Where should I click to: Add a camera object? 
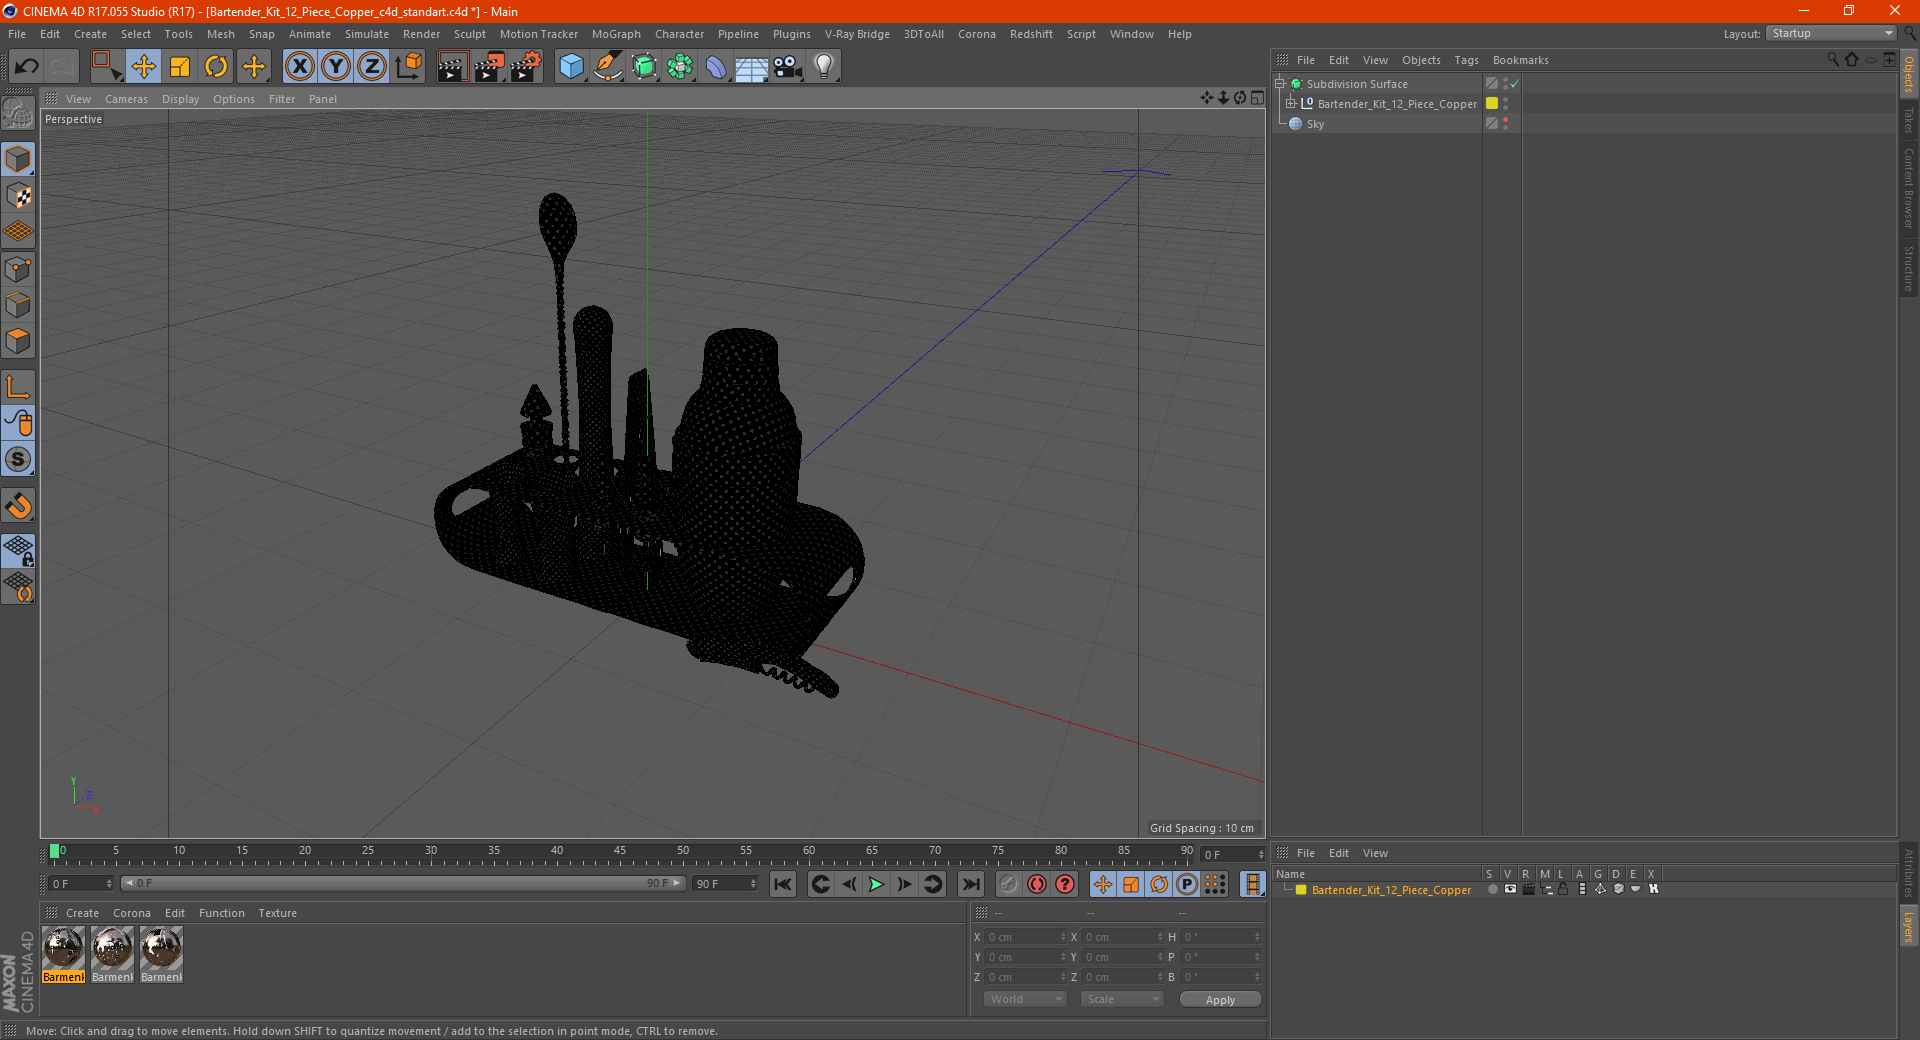pos(788,67)
